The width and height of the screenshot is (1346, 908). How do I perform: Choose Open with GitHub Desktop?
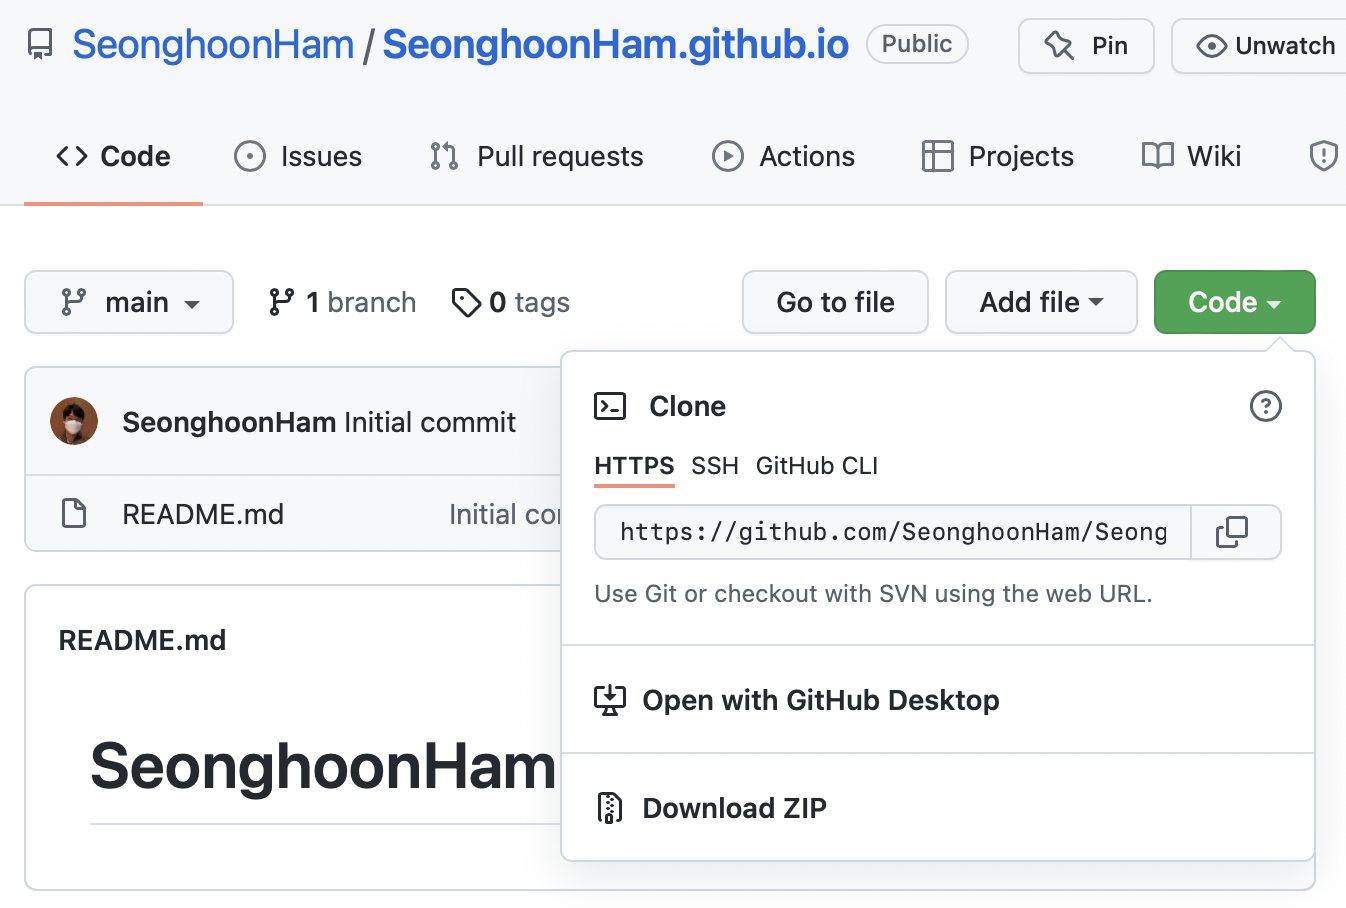pyautogui.click(x=820, y=700)
